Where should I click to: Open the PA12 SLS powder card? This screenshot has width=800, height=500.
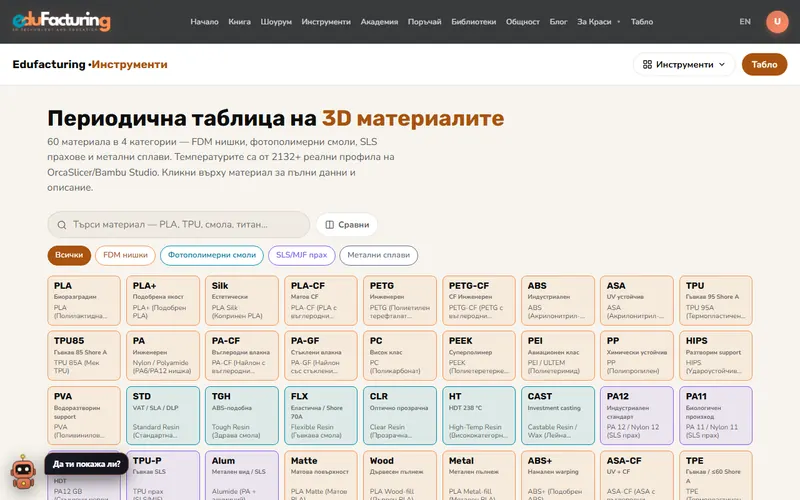637,415
